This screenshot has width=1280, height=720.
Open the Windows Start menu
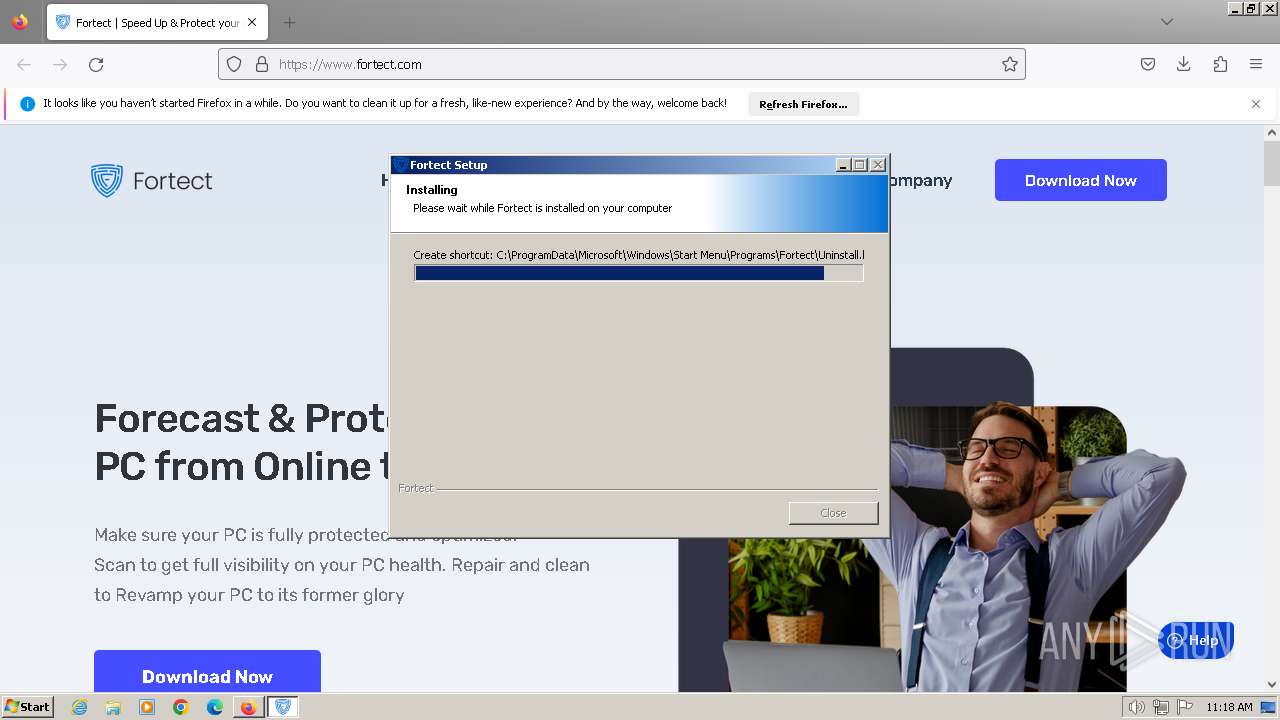27,707
